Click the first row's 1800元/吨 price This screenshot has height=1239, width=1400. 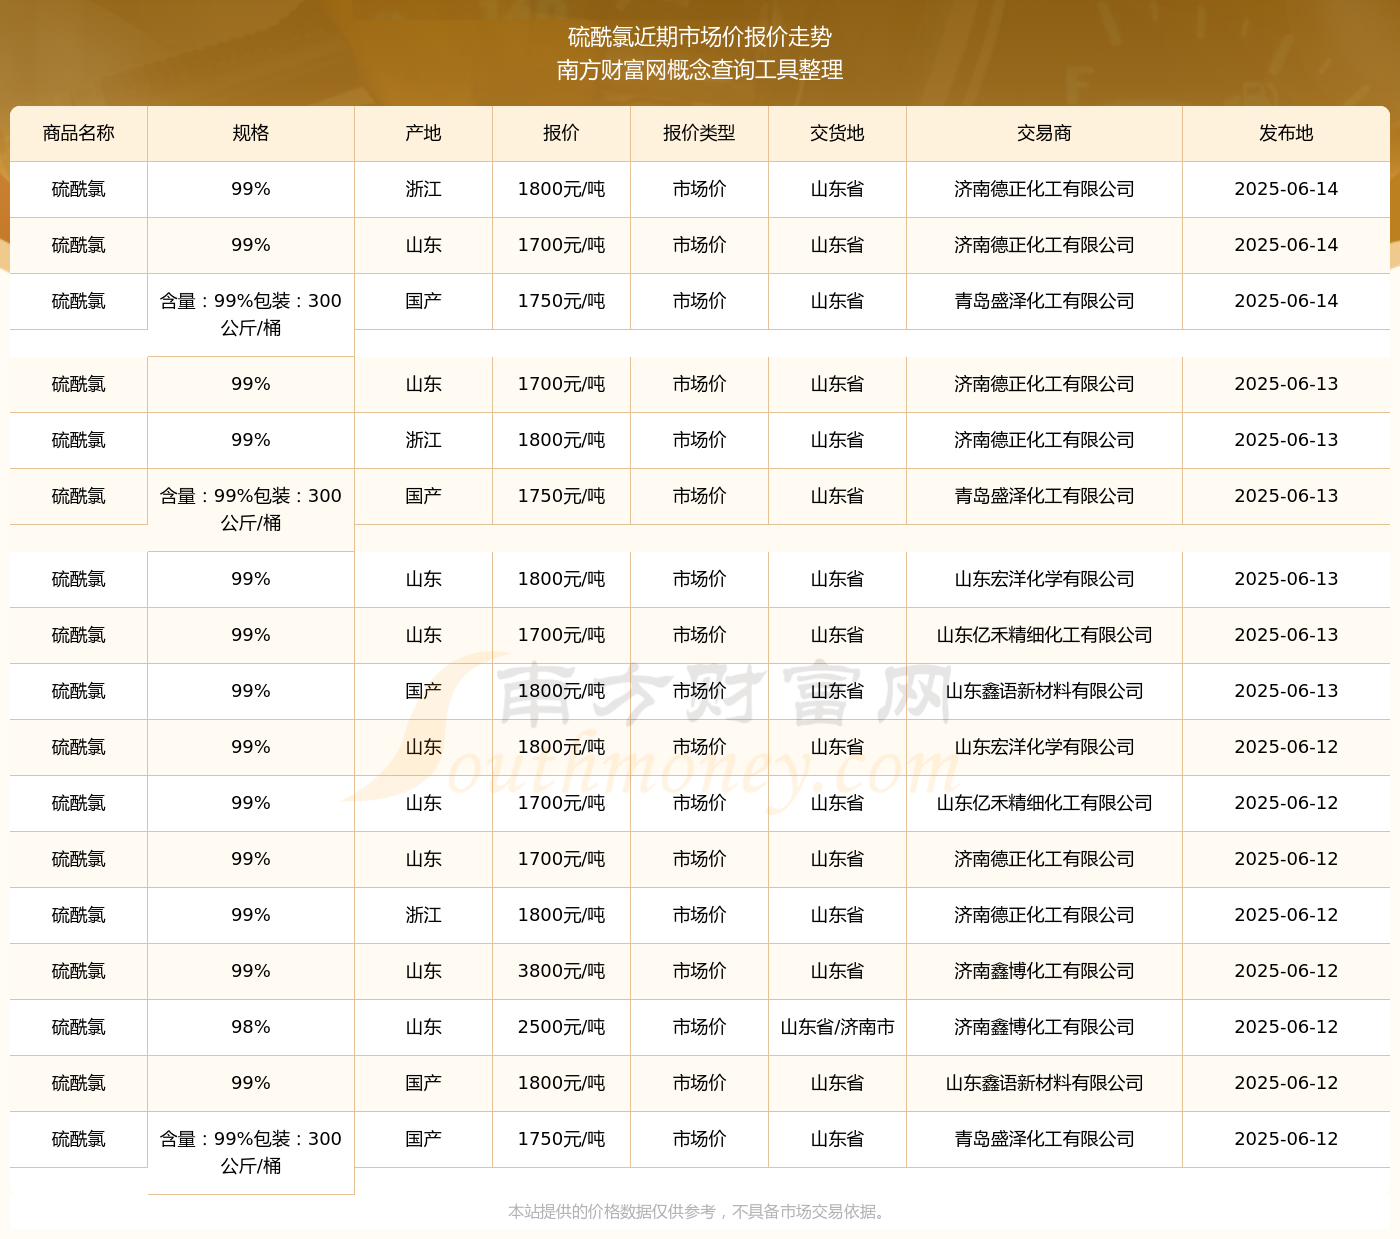pyautogui.click(x=562, y=189)
